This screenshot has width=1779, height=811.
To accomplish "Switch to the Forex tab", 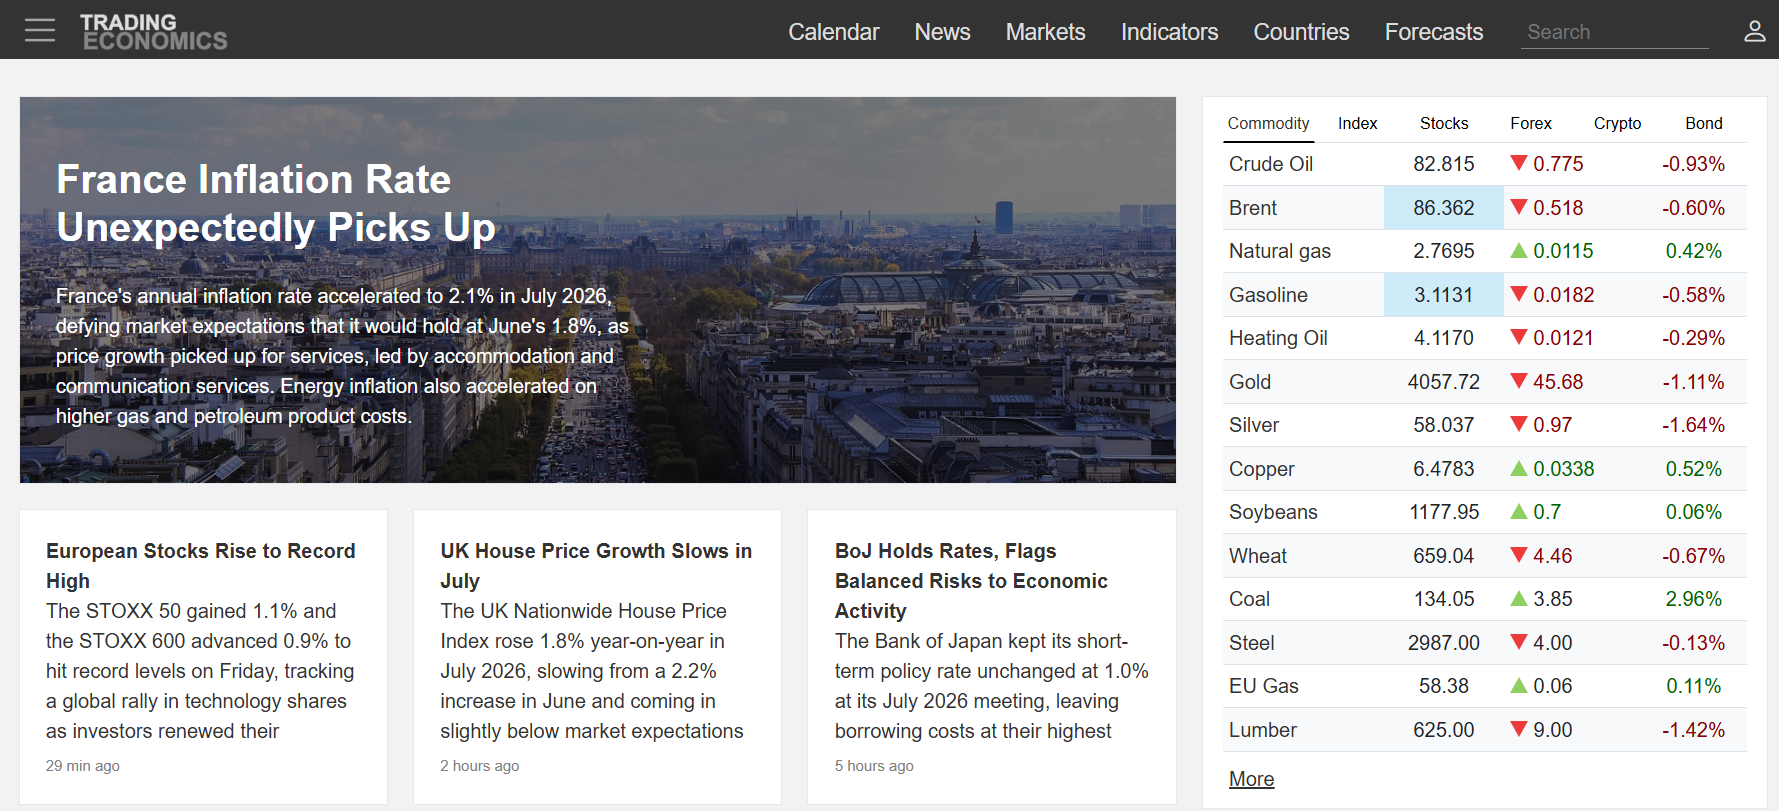I will [x=1530, y=123].
